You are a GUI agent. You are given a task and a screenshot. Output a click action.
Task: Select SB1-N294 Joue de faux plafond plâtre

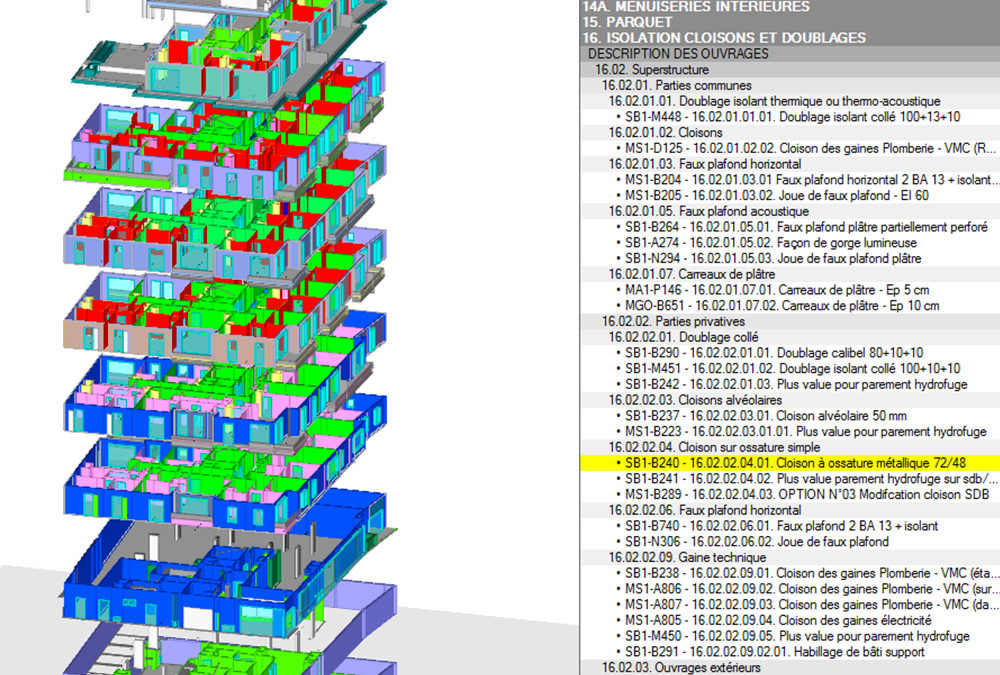point(790,258)
